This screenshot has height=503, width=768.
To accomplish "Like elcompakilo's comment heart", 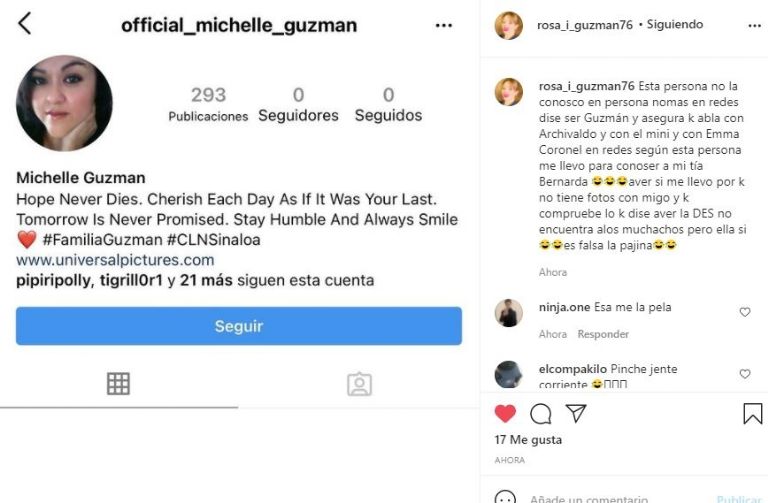I will 744,374.
